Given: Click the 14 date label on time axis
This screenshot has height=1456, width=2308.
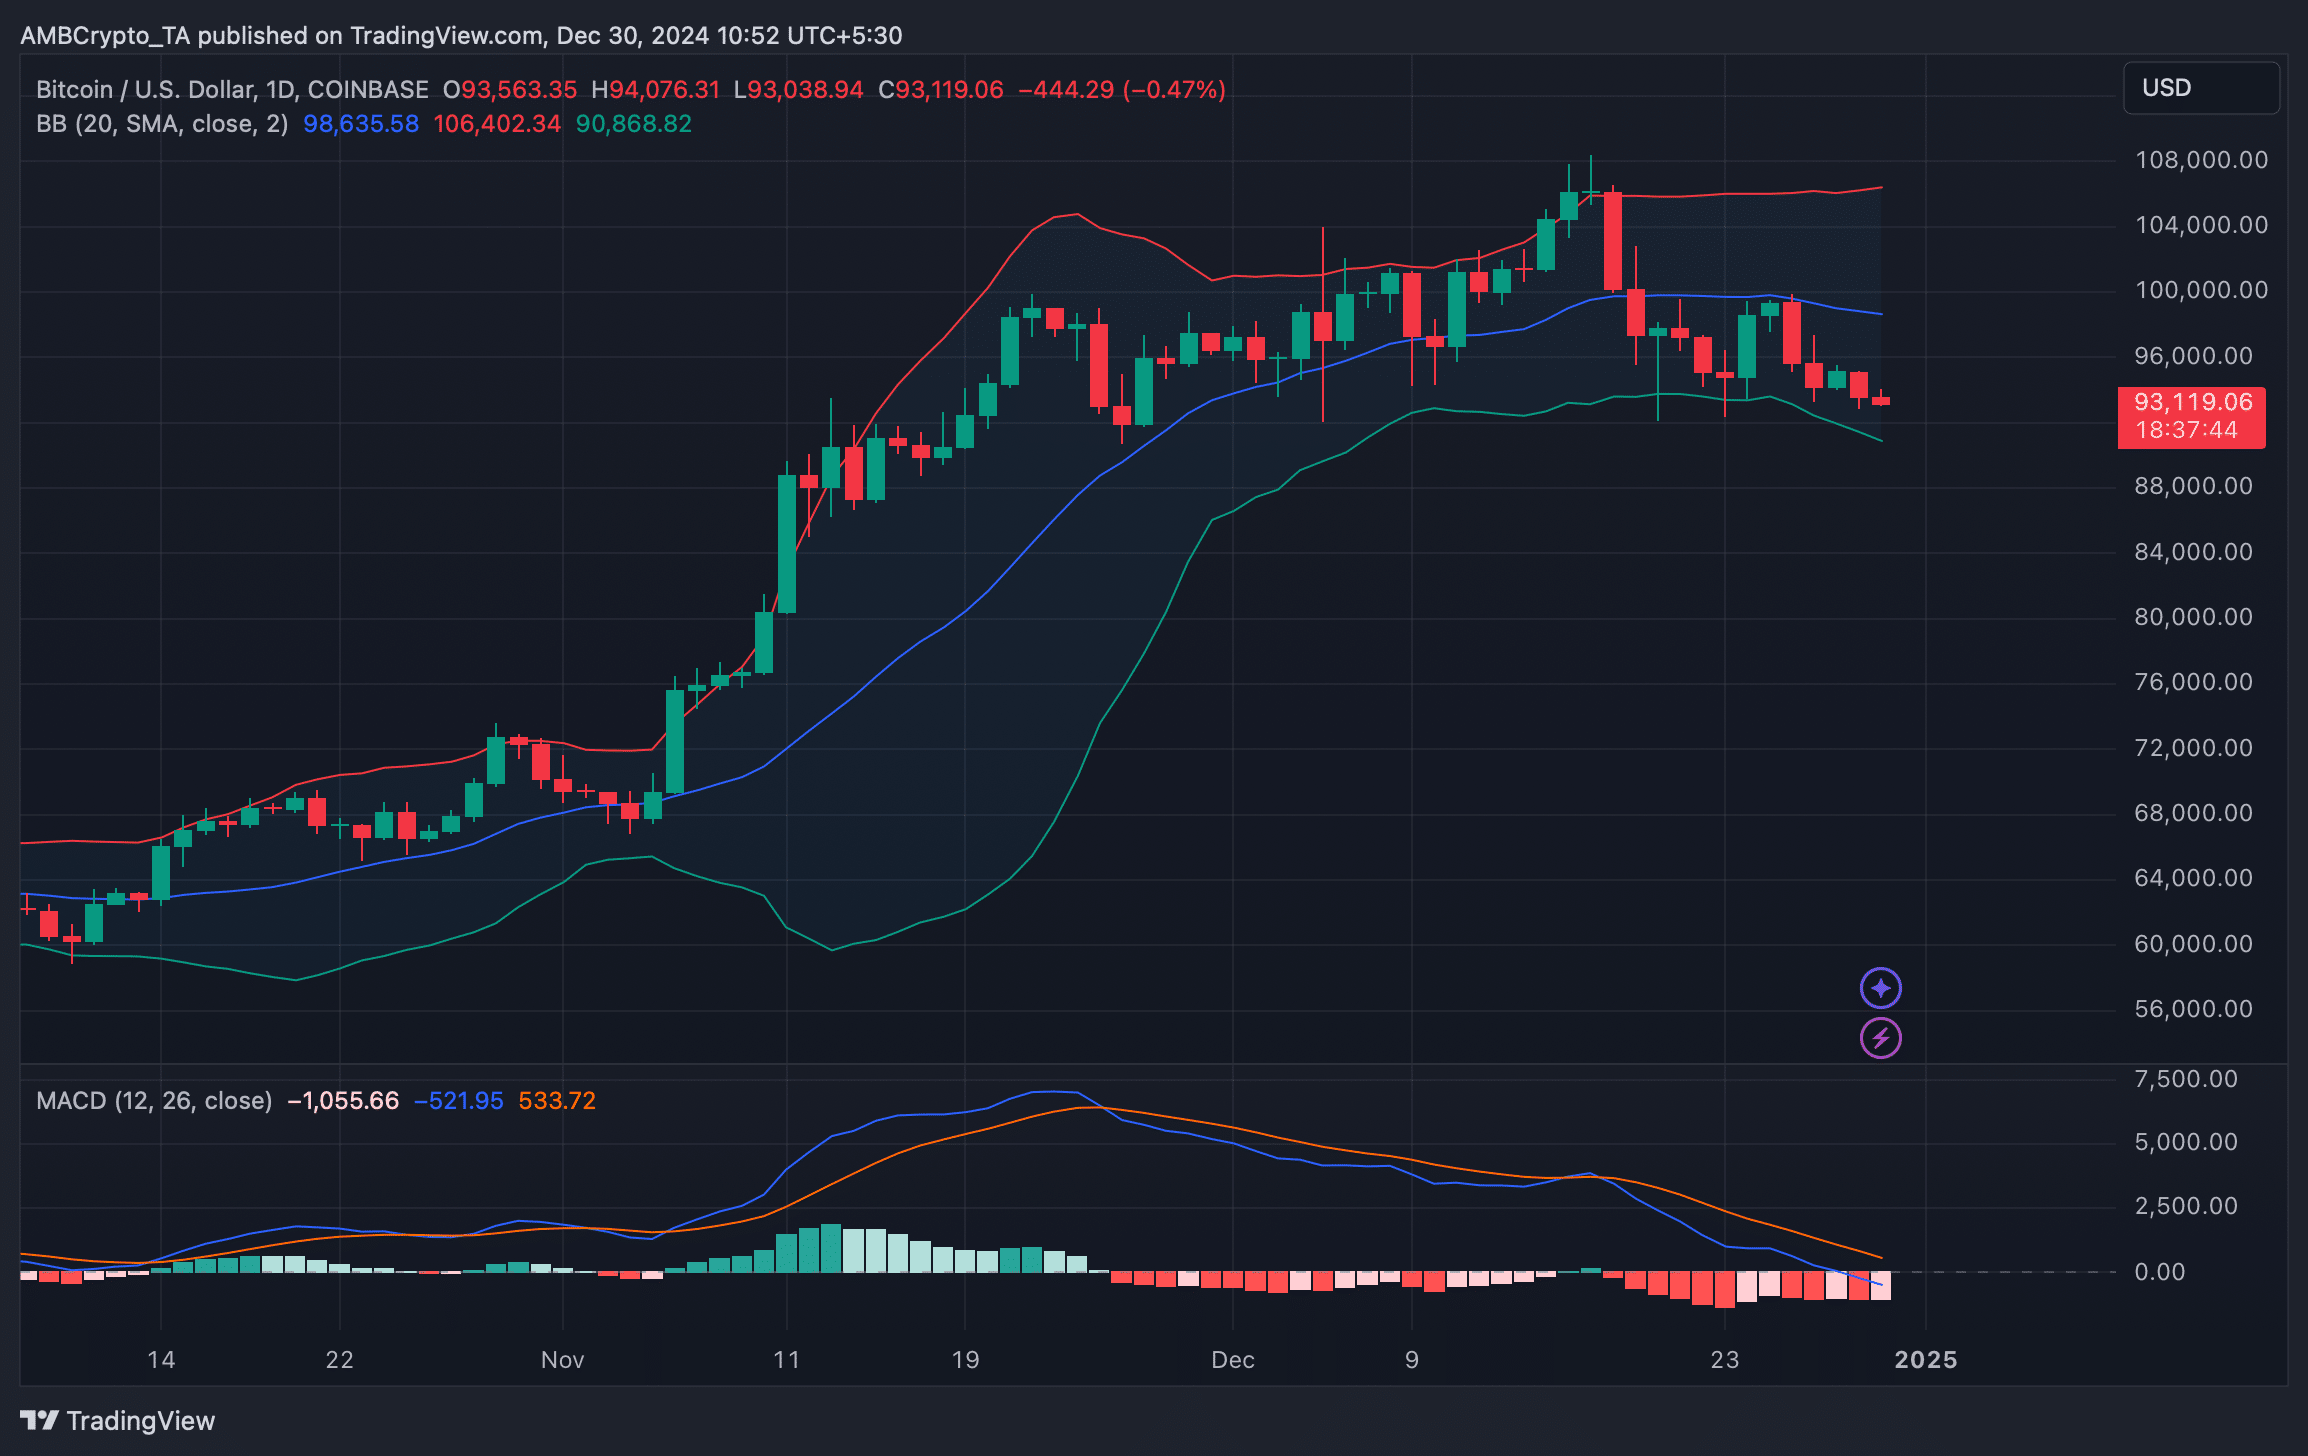Looking at the screenshot, I should [x=161, y=1360].
